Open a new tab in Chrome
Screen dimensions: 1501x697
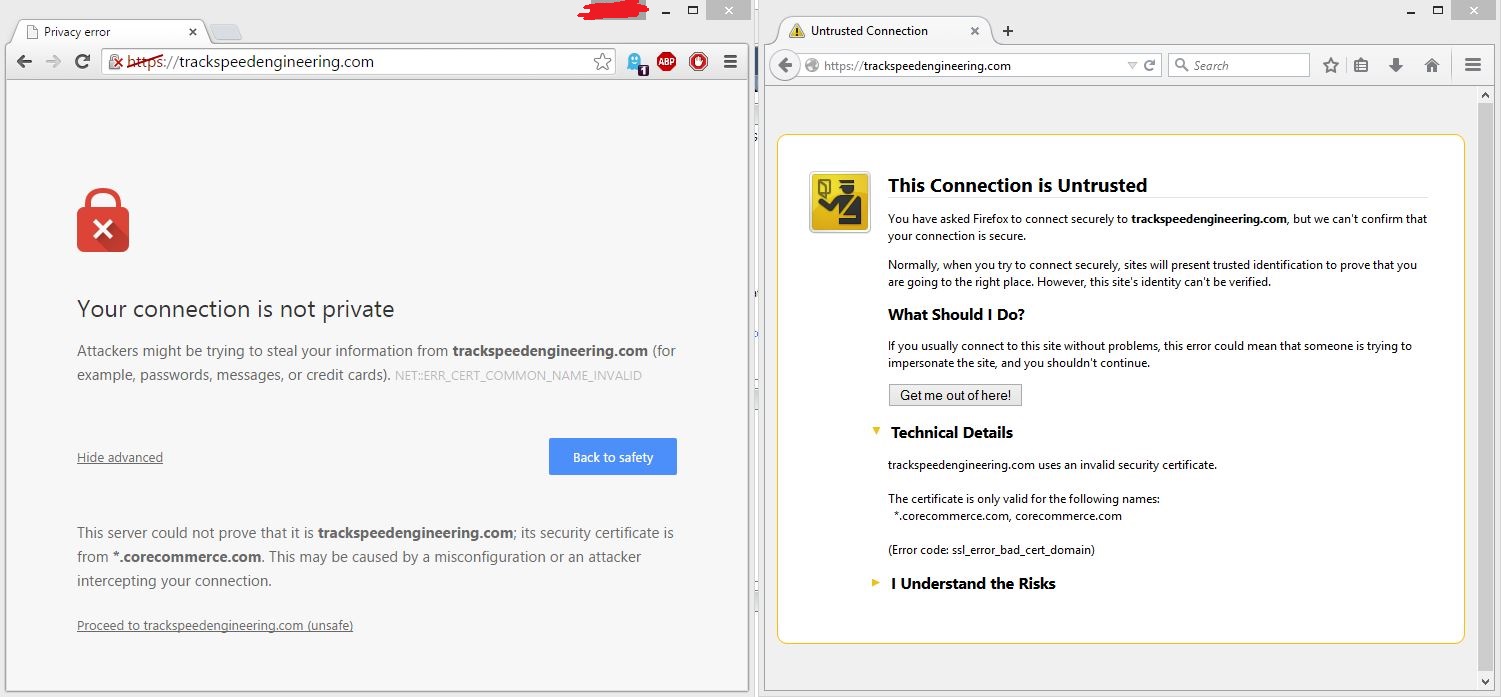pyautogui.click(x=226, y=32)
